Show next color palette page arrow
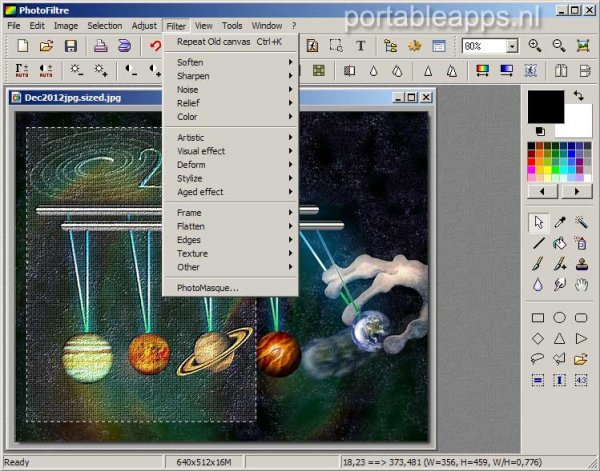Screen dimensions: 600x471 [x=576, y=190]
